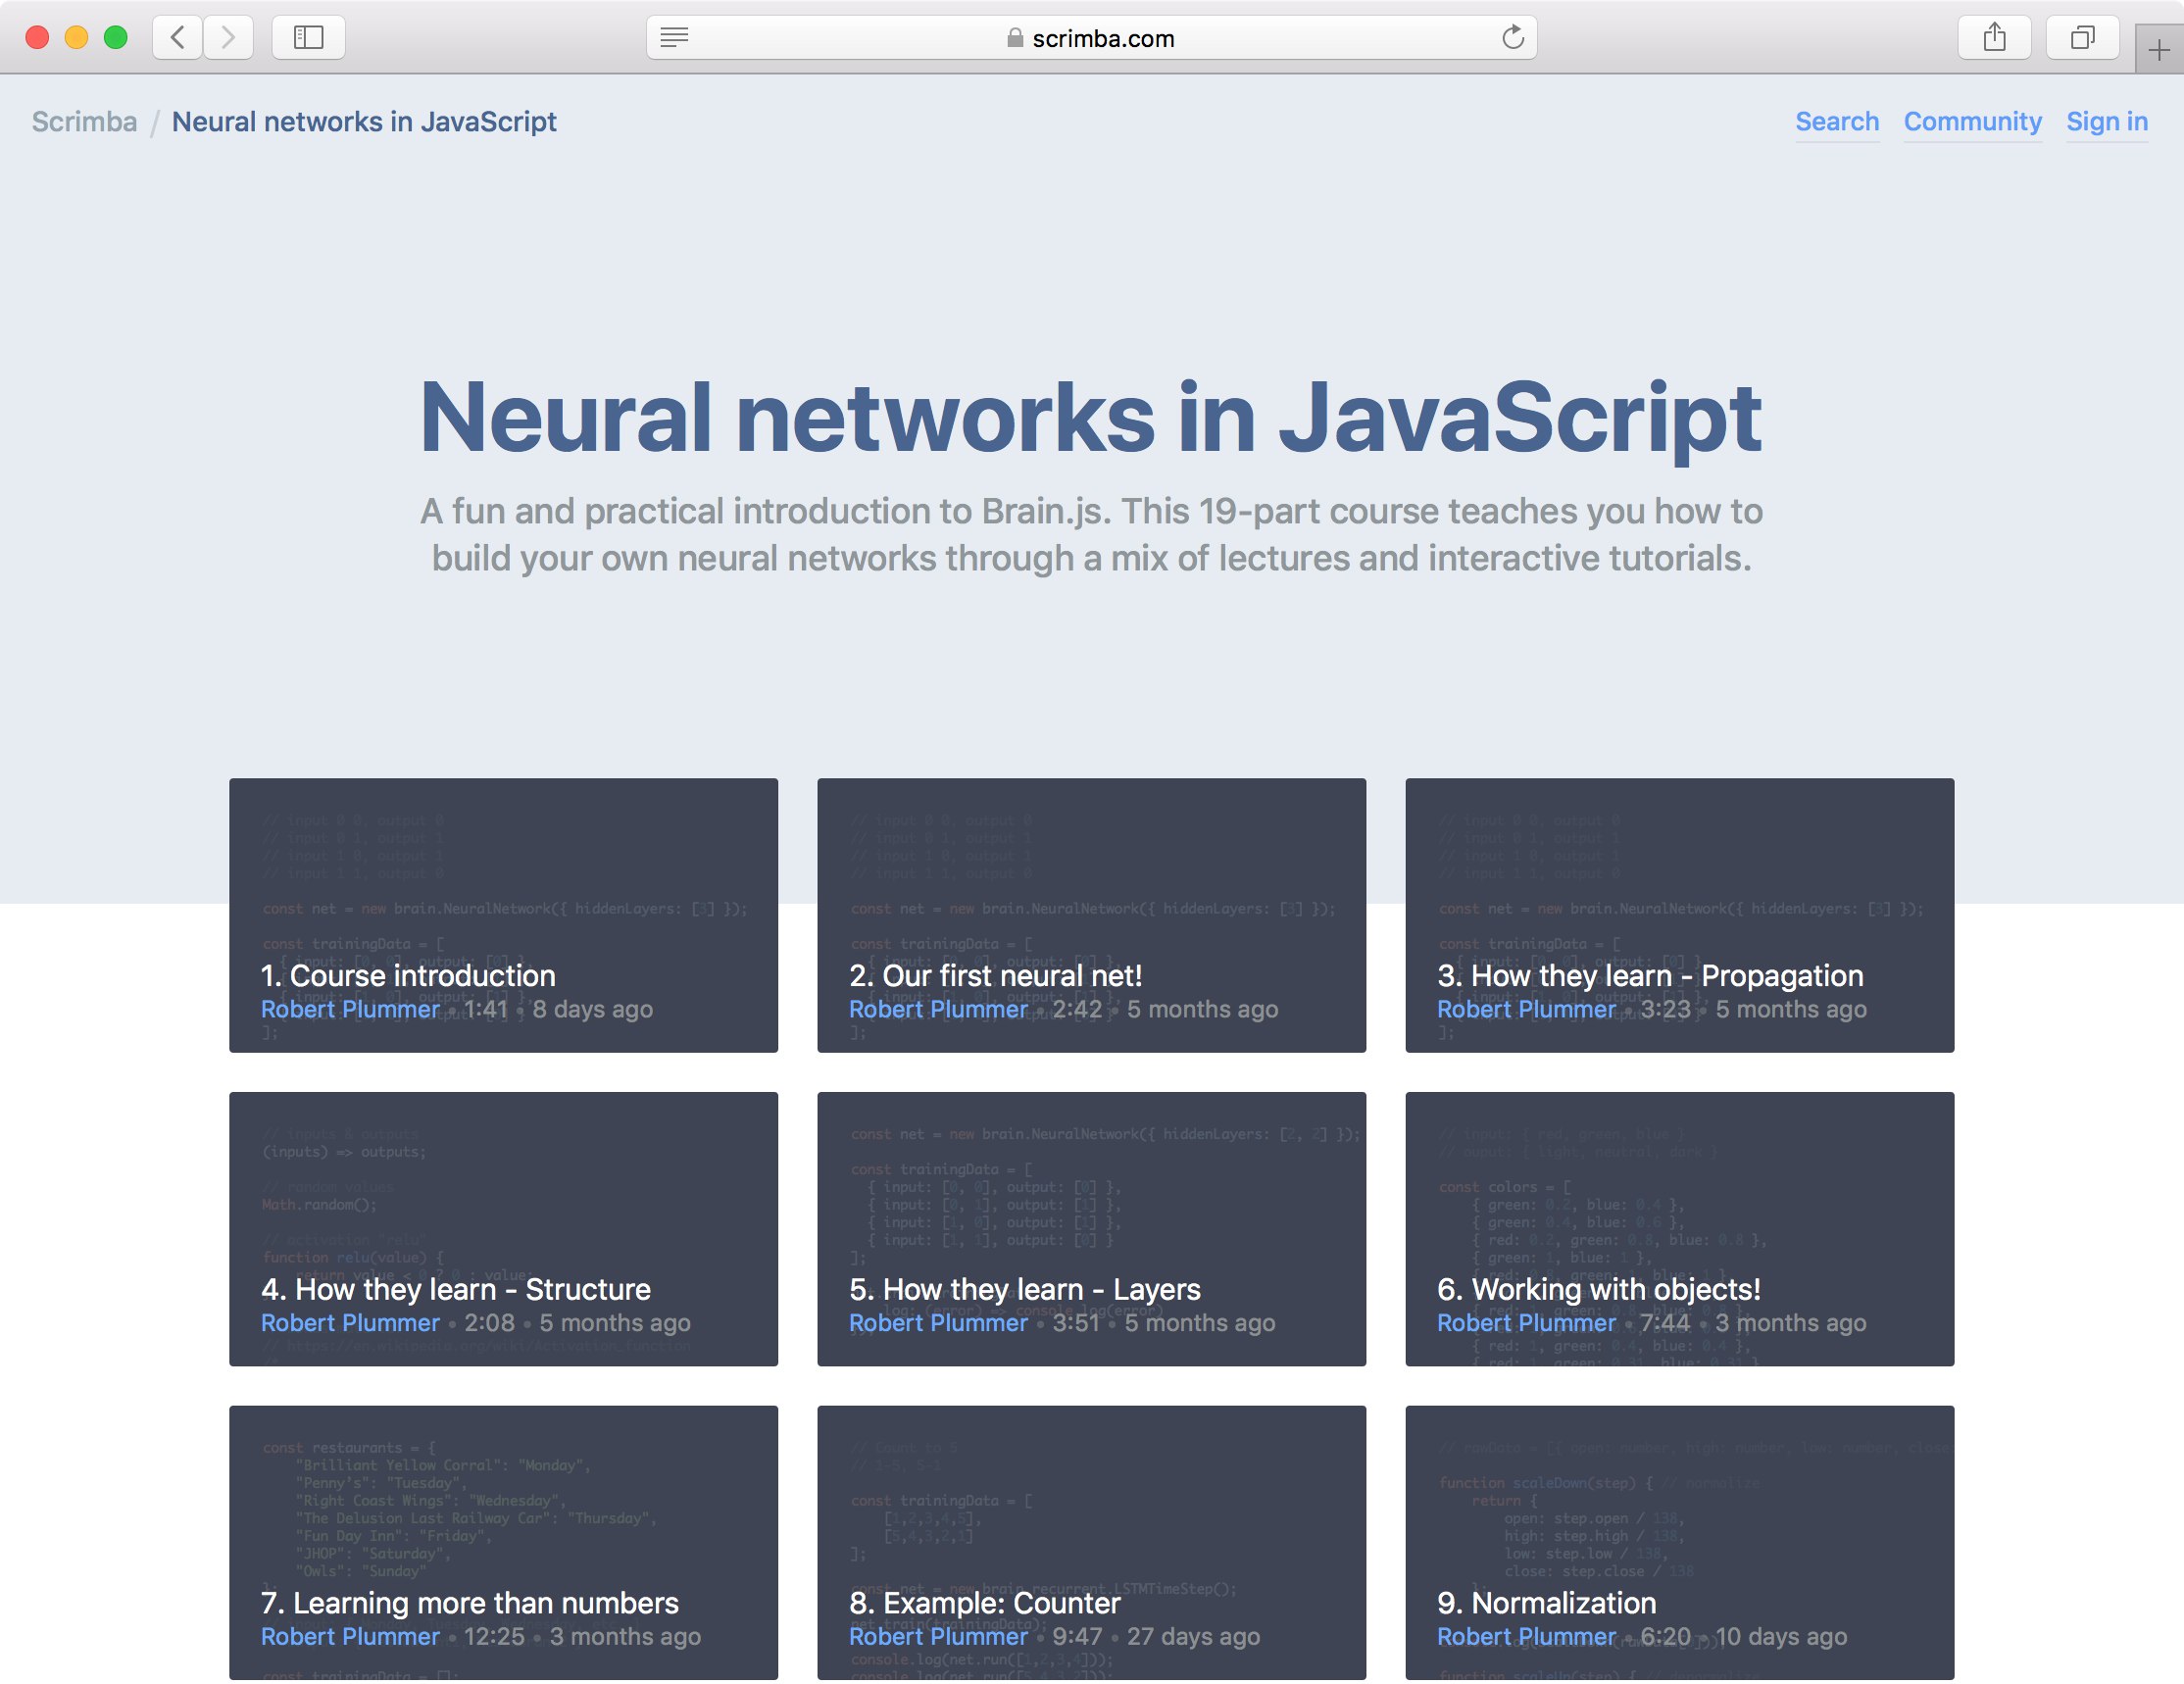Viewport: 2184px width, 1684px height.
Task: Click Robert Plummer under Our first neural net!
Action: point(938,1009)
